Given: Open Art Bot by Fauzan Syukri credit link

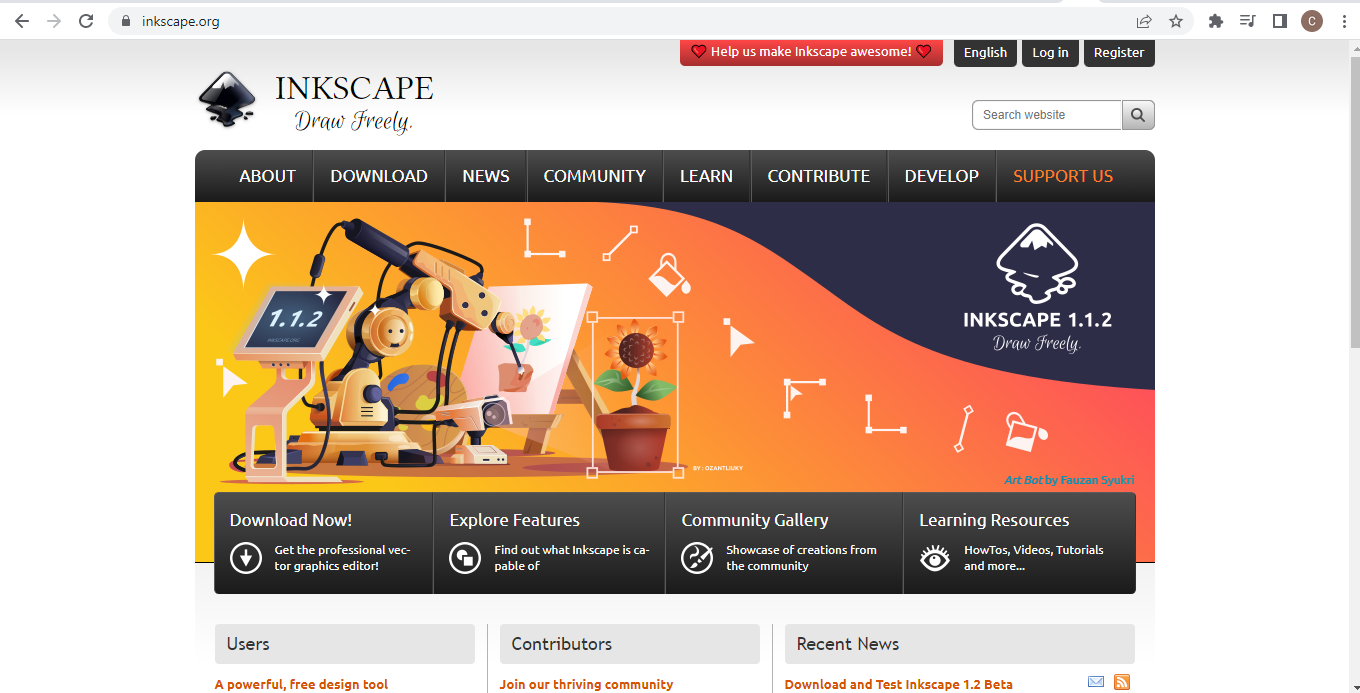Looking at the screenshot, I should pyautogui.click(x=1069, y=480).
